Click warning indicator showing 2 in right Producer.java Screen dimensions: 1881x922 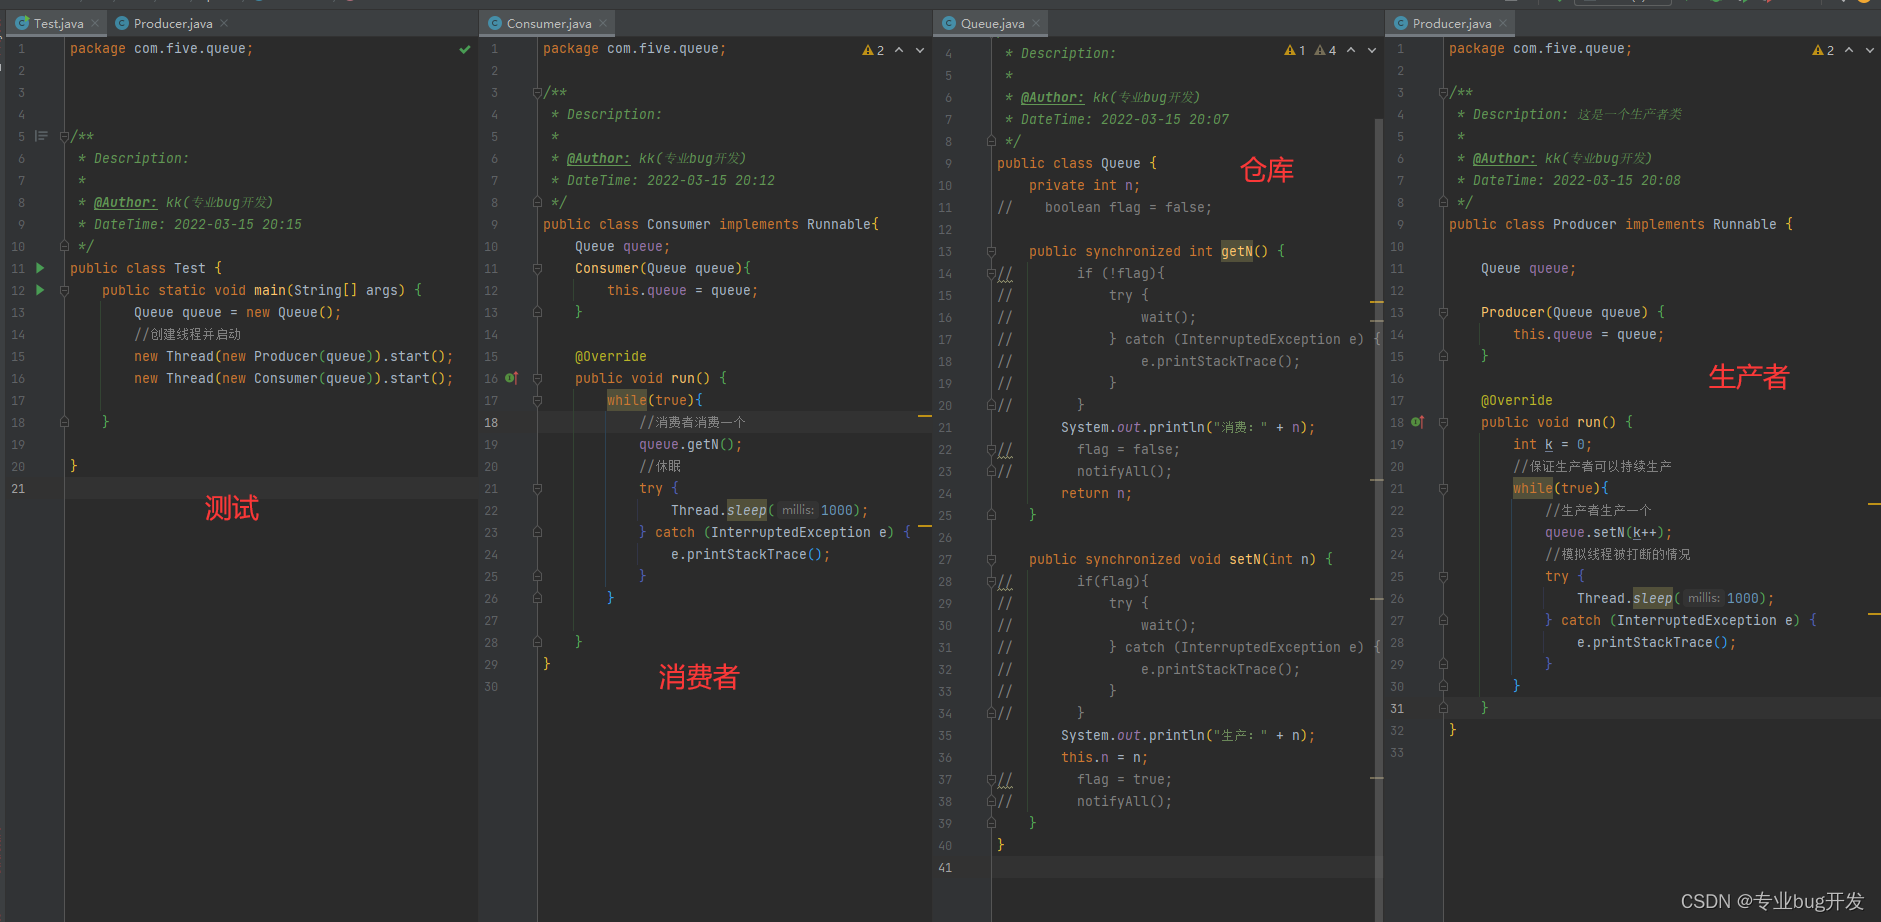pyautogui.click(x=1823, y=50)
